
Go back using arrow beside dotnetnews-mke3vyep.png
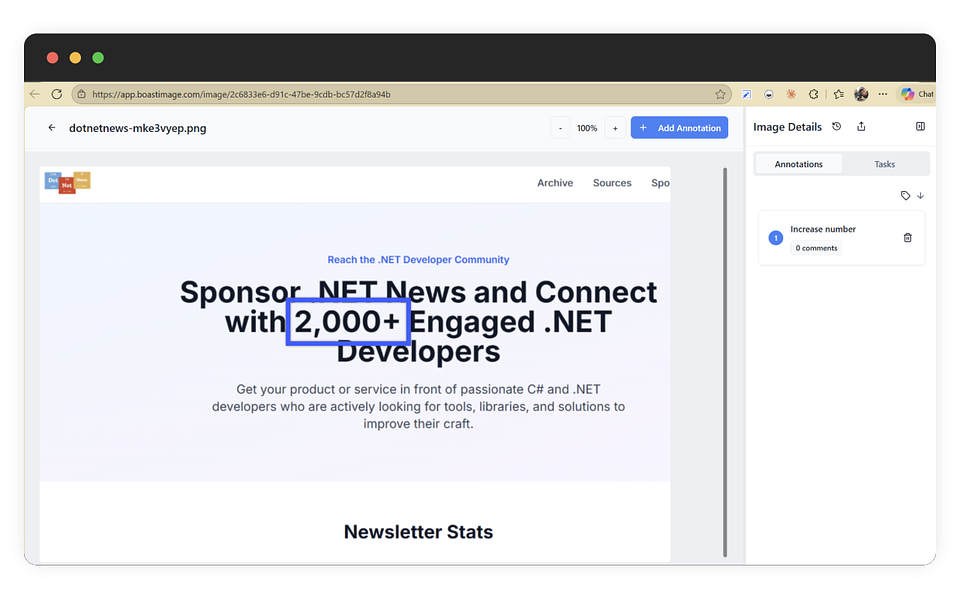[52, 128]
